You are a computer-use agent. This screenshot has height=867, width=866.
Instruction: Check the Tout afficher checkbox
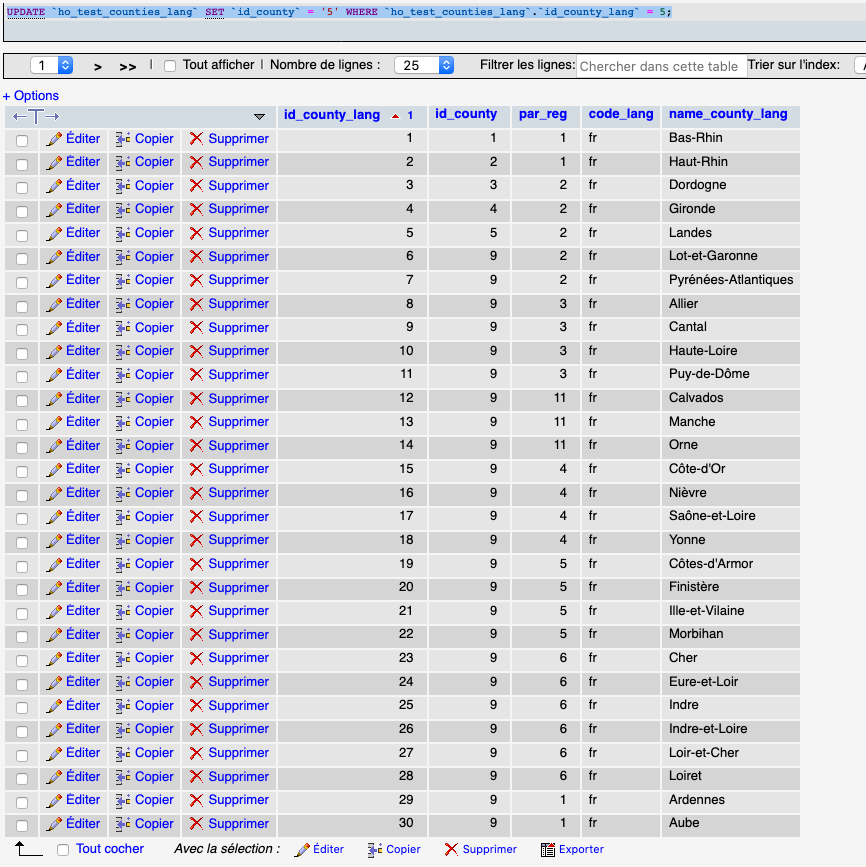click(x=170, y=66)
